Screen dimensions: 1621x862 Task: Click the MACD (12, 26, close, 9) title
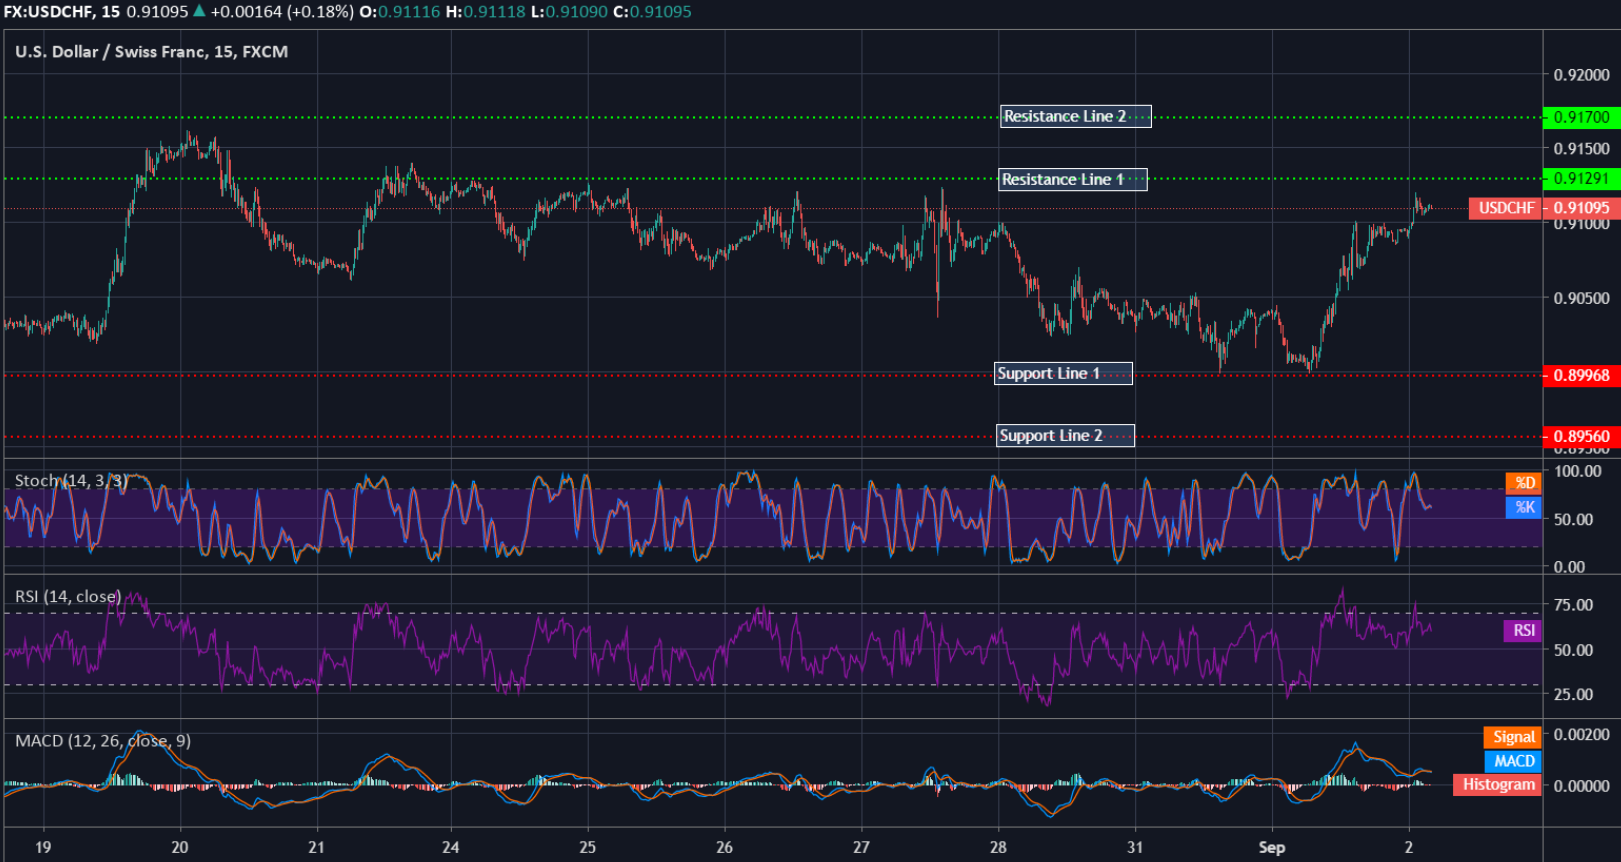click(x=103, y=741)
